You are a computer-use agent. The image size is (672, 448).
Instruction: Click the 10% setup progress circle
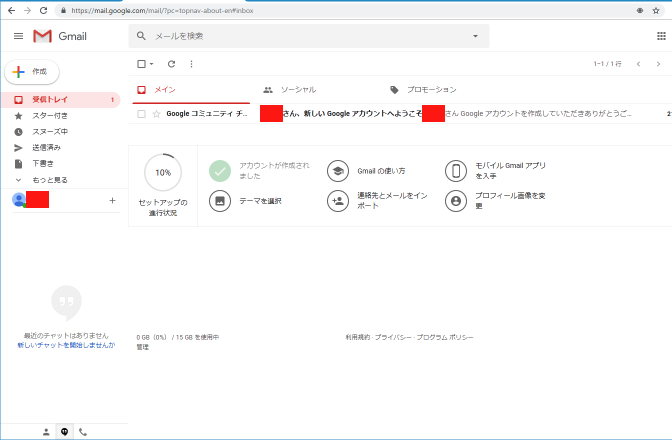tap(163, 172)
